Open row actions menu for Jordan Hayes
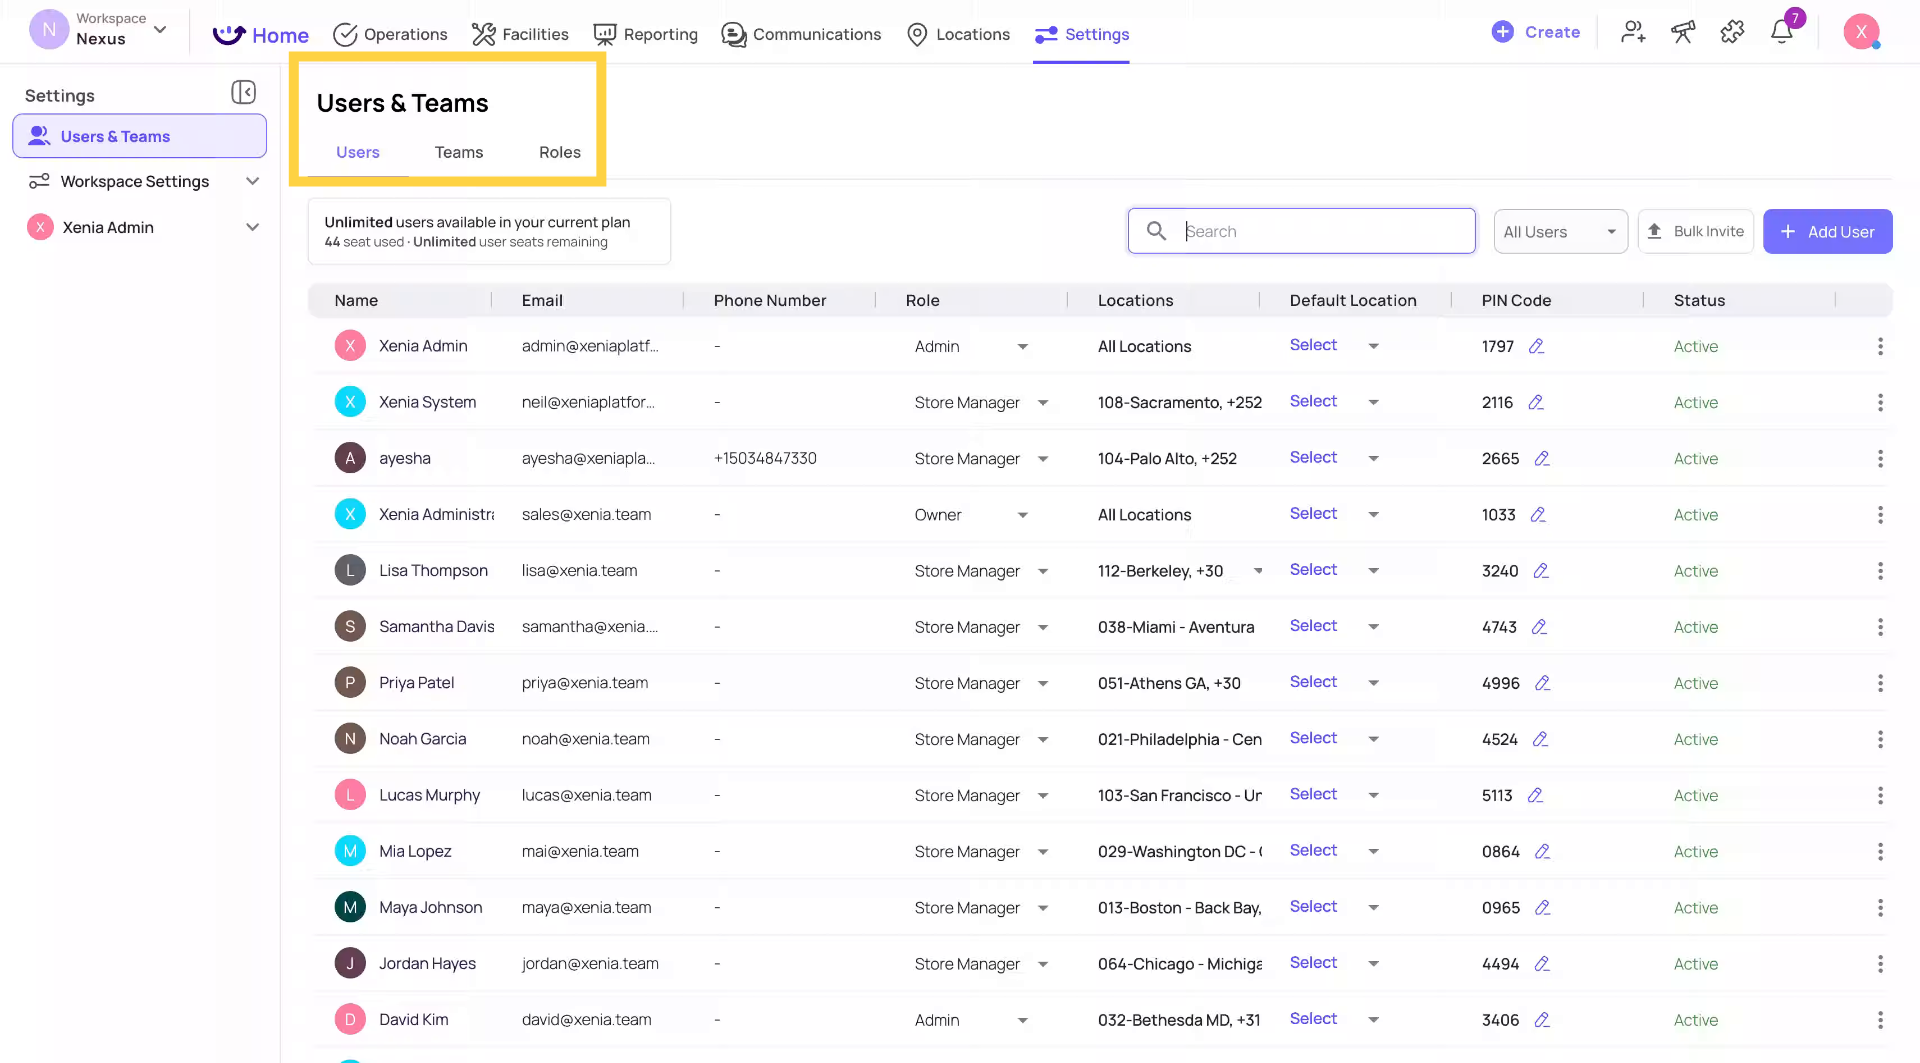The image size is (1920, 1063). (1880, 964)
